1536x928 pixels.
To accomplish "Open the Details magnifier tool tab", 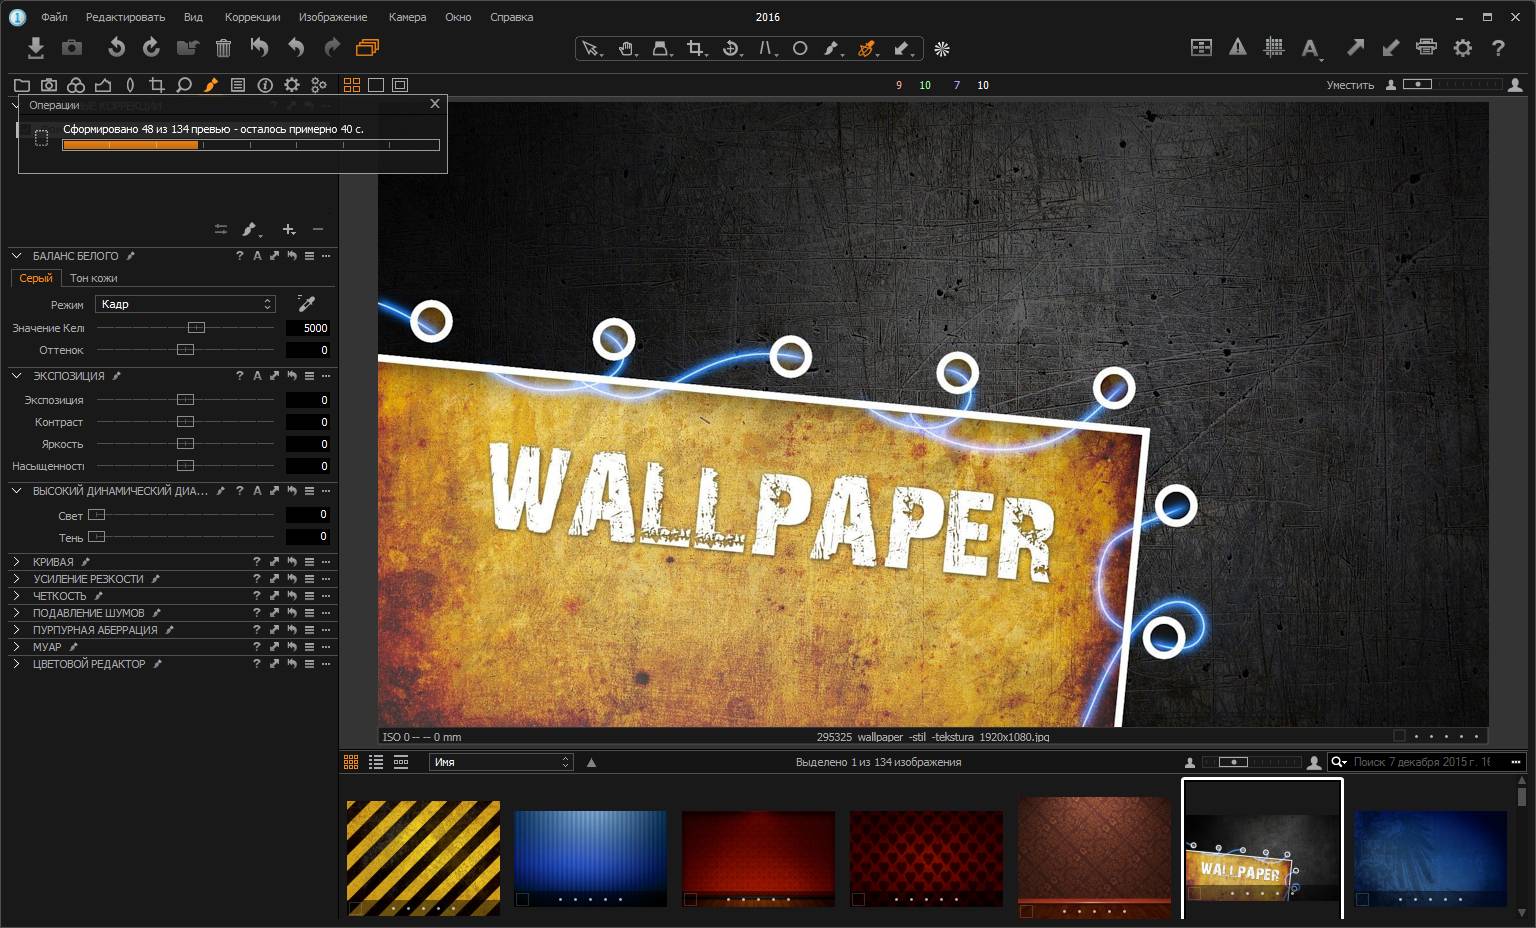I will click(184, 85).
